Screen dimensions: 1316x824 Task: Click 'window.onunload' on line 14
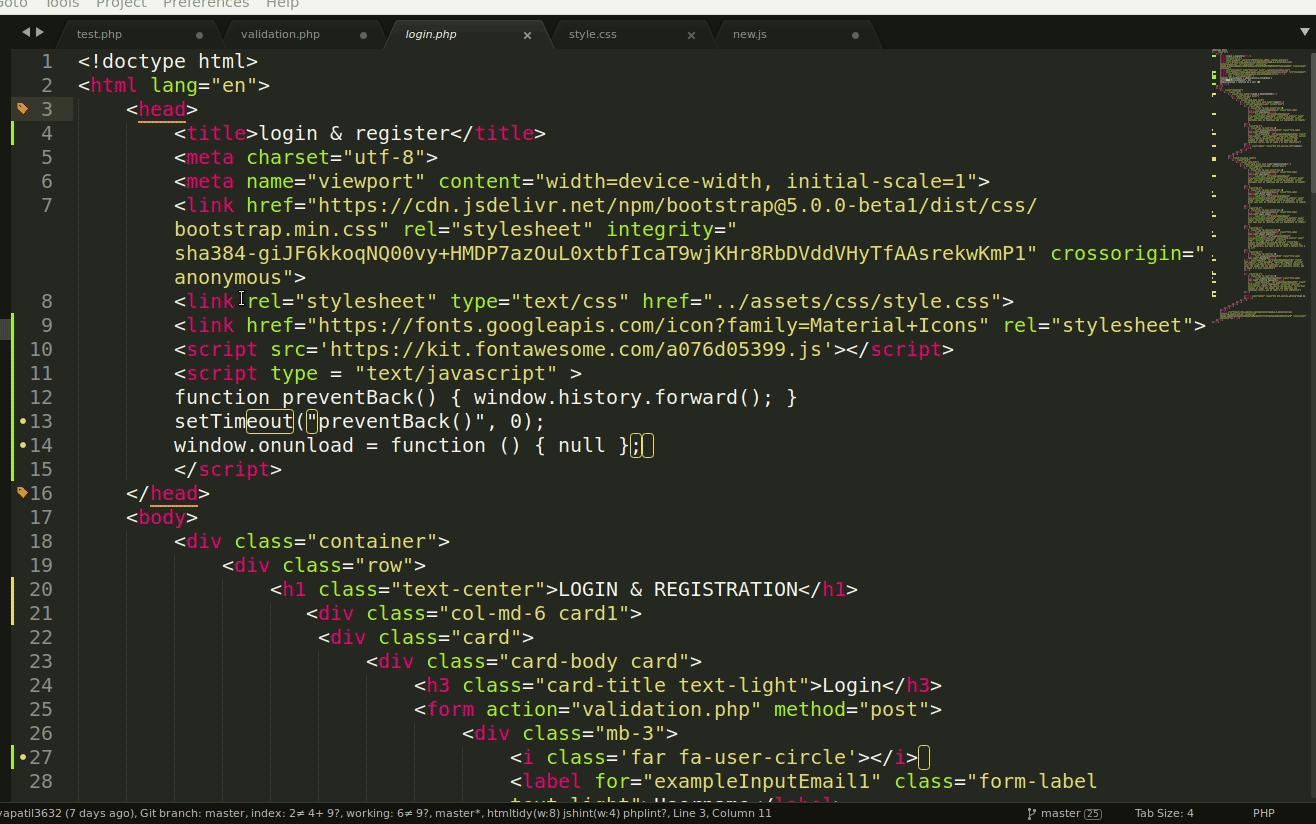(x=264, y=445)
